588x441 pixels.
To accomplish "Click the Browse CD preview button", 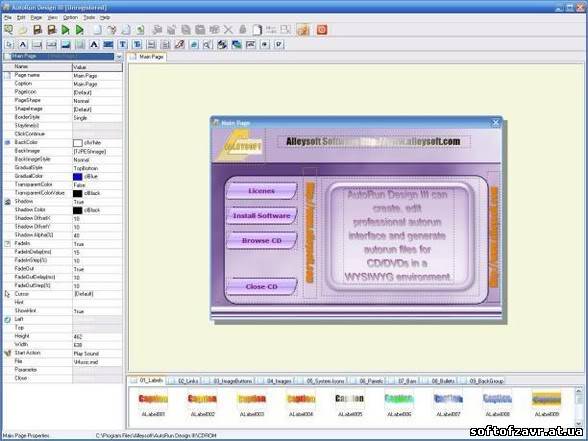I will point(261,240).
